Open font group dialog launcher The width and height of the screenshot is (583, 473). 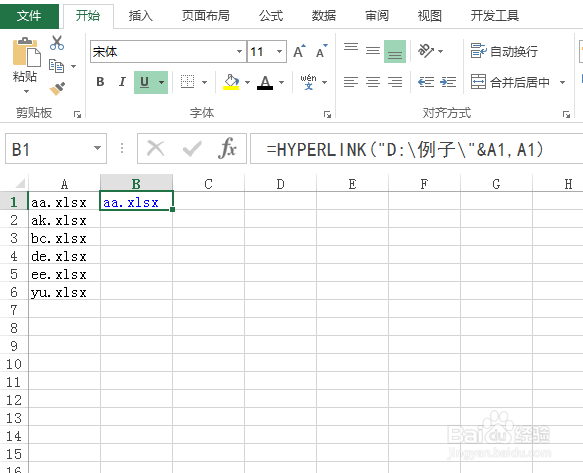[x=327, y=115]
